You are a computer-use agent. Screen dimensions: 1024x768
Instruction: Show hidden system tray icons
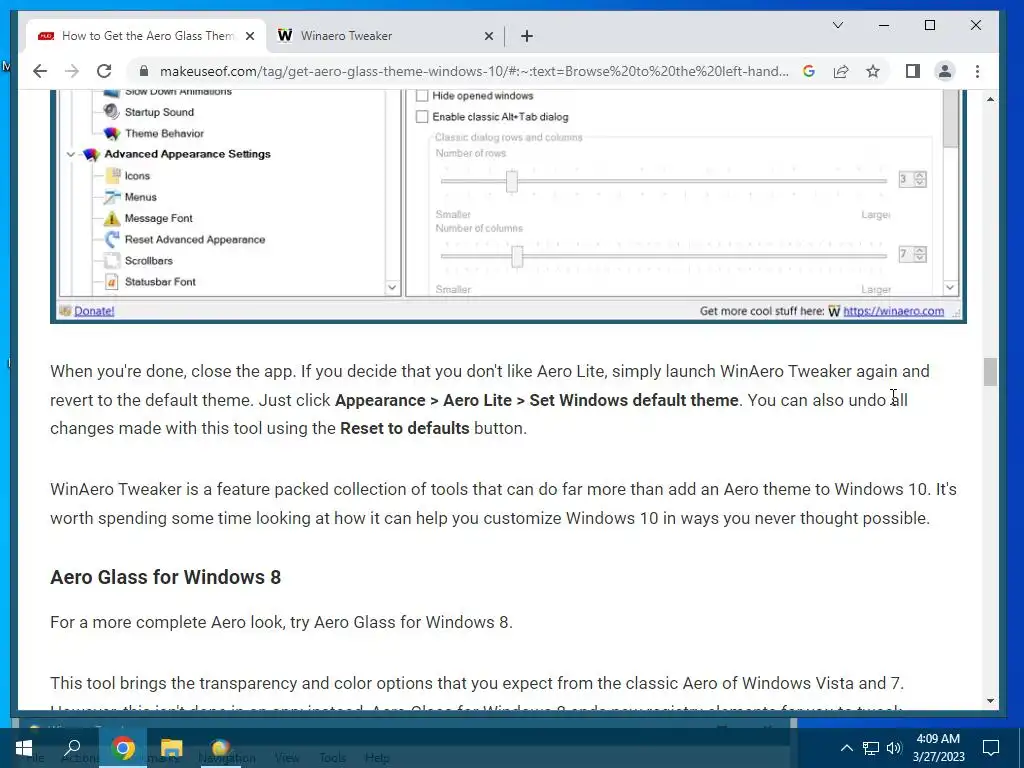click(x=846, y=748)
